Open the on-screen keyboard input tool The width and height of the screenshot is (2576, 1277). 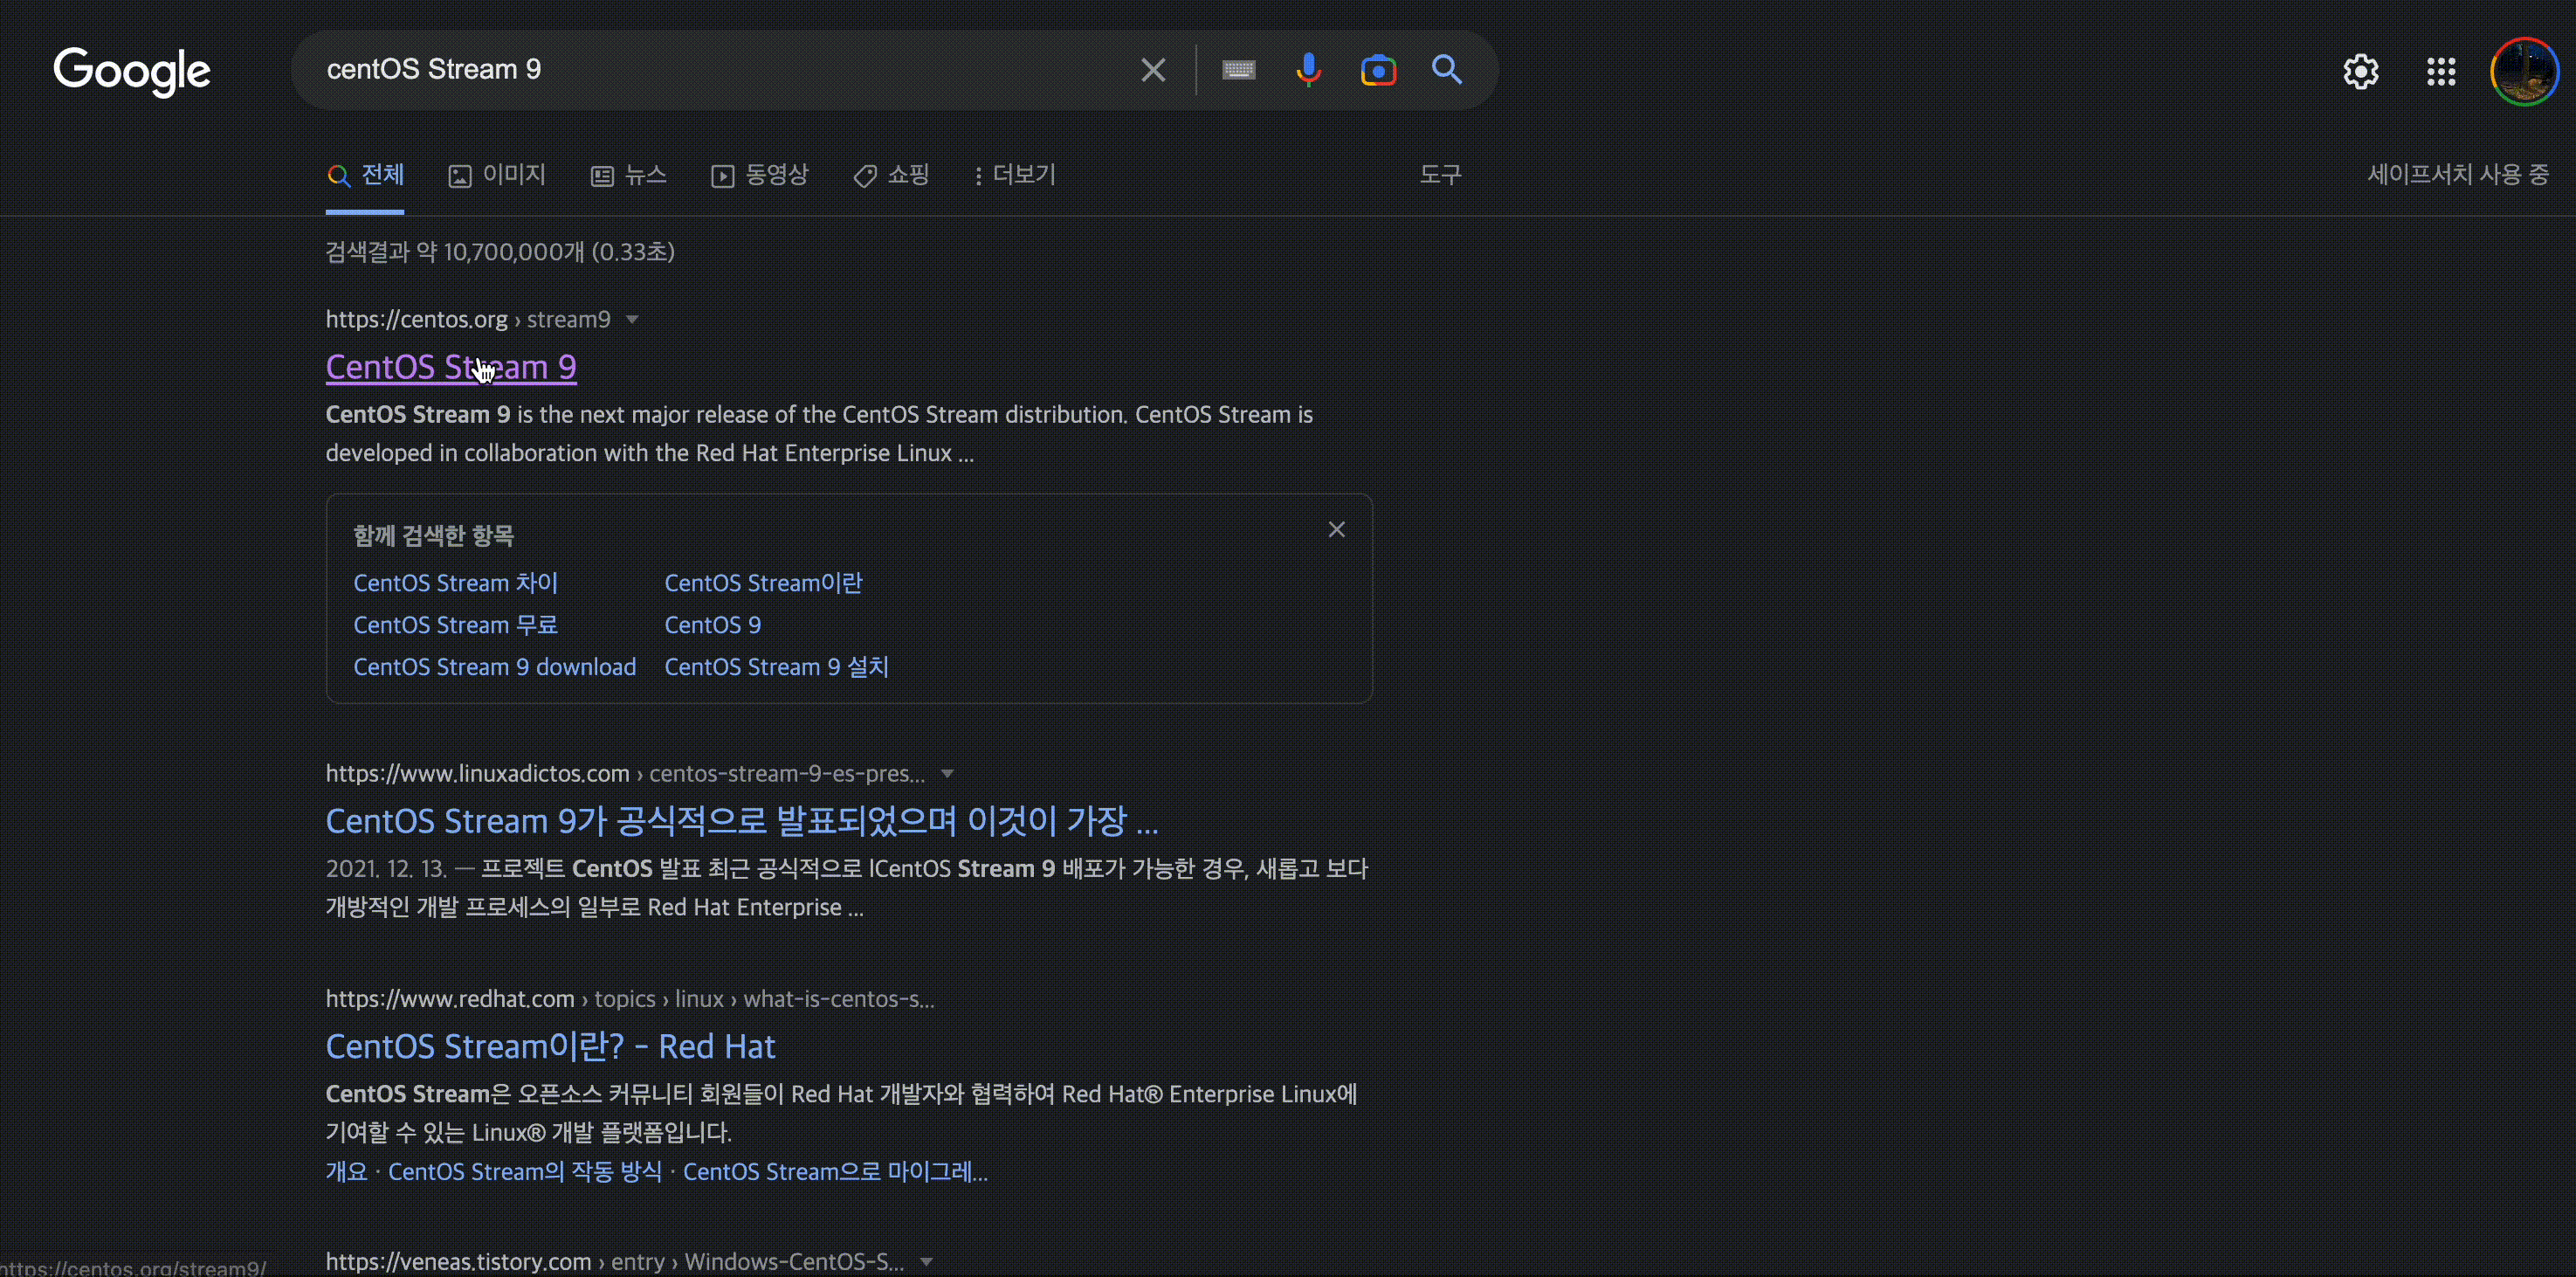click(x=1238, y=70)
